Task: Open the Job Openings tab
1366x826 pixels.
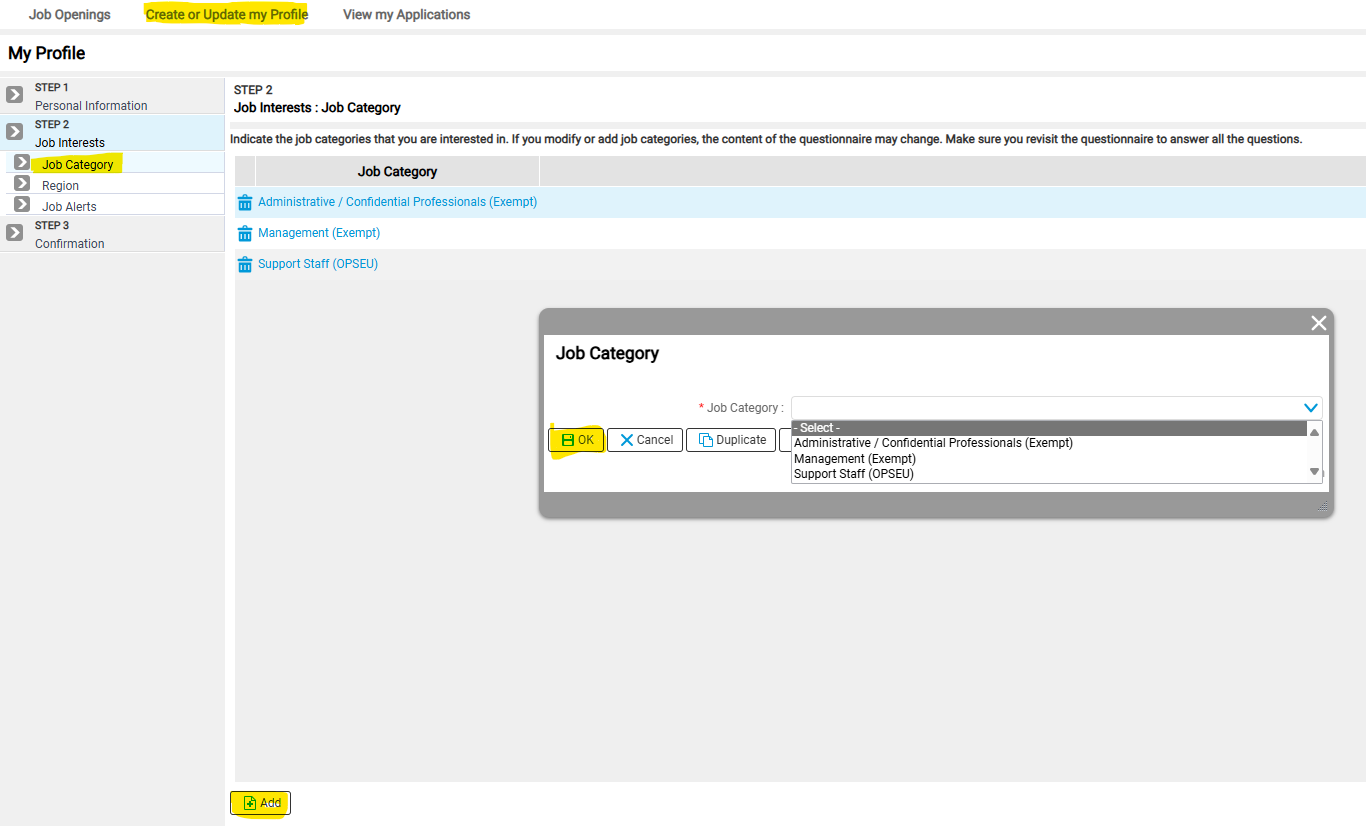Action: (x=70, y=15)
